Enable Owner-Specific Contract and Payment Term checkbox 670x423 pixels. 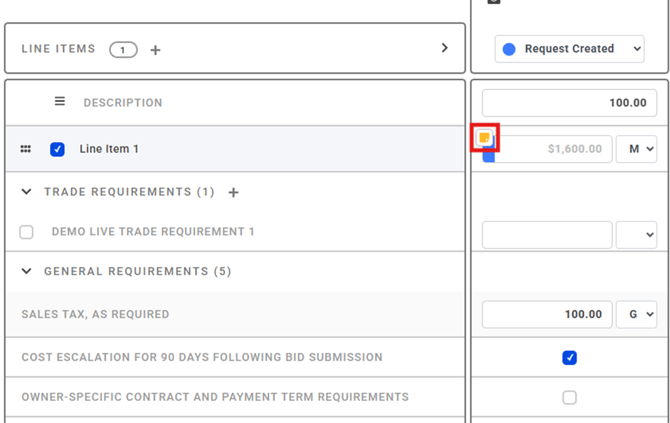point(569,397)
